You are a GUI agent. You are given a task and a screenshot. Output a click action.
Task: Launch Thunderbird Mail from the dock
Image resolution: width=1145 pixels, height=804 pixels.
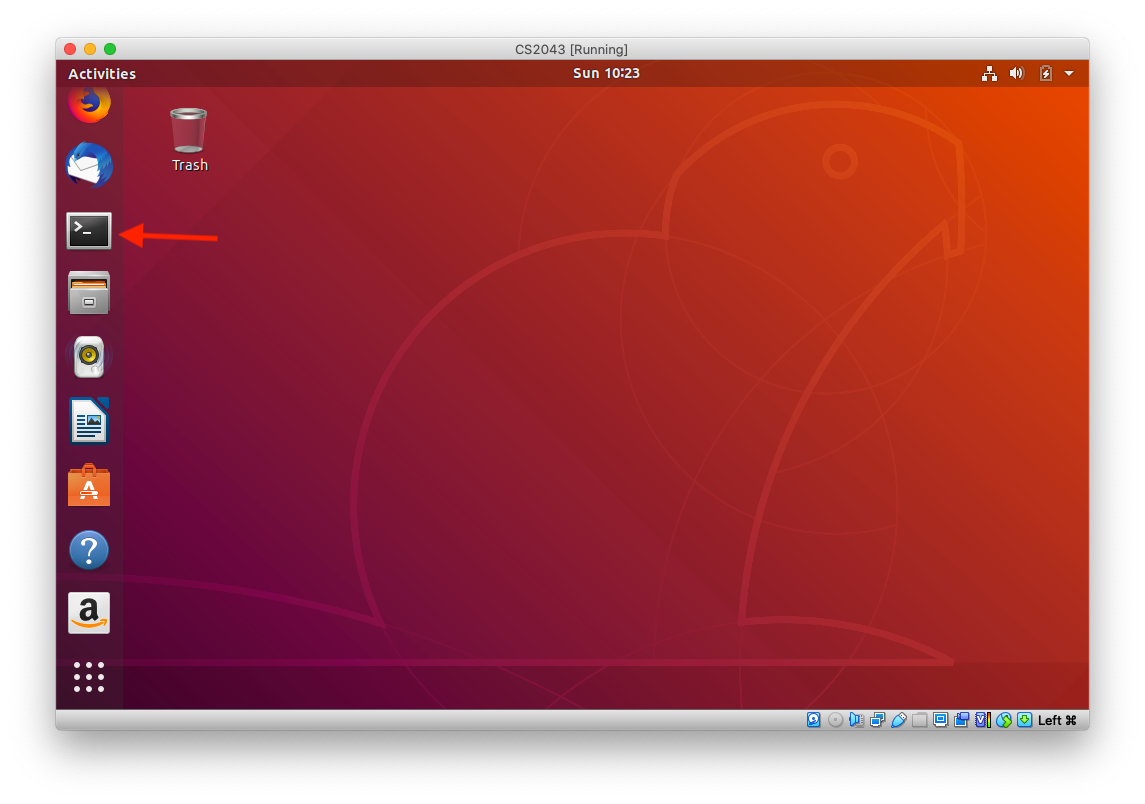pyautogui.click(x=89, y=166)
